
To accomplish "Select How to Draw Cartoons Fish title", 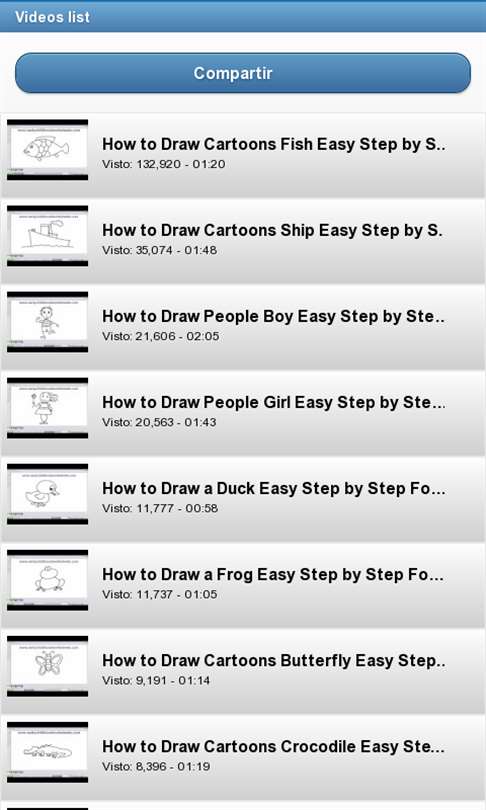I will point(274,144).
